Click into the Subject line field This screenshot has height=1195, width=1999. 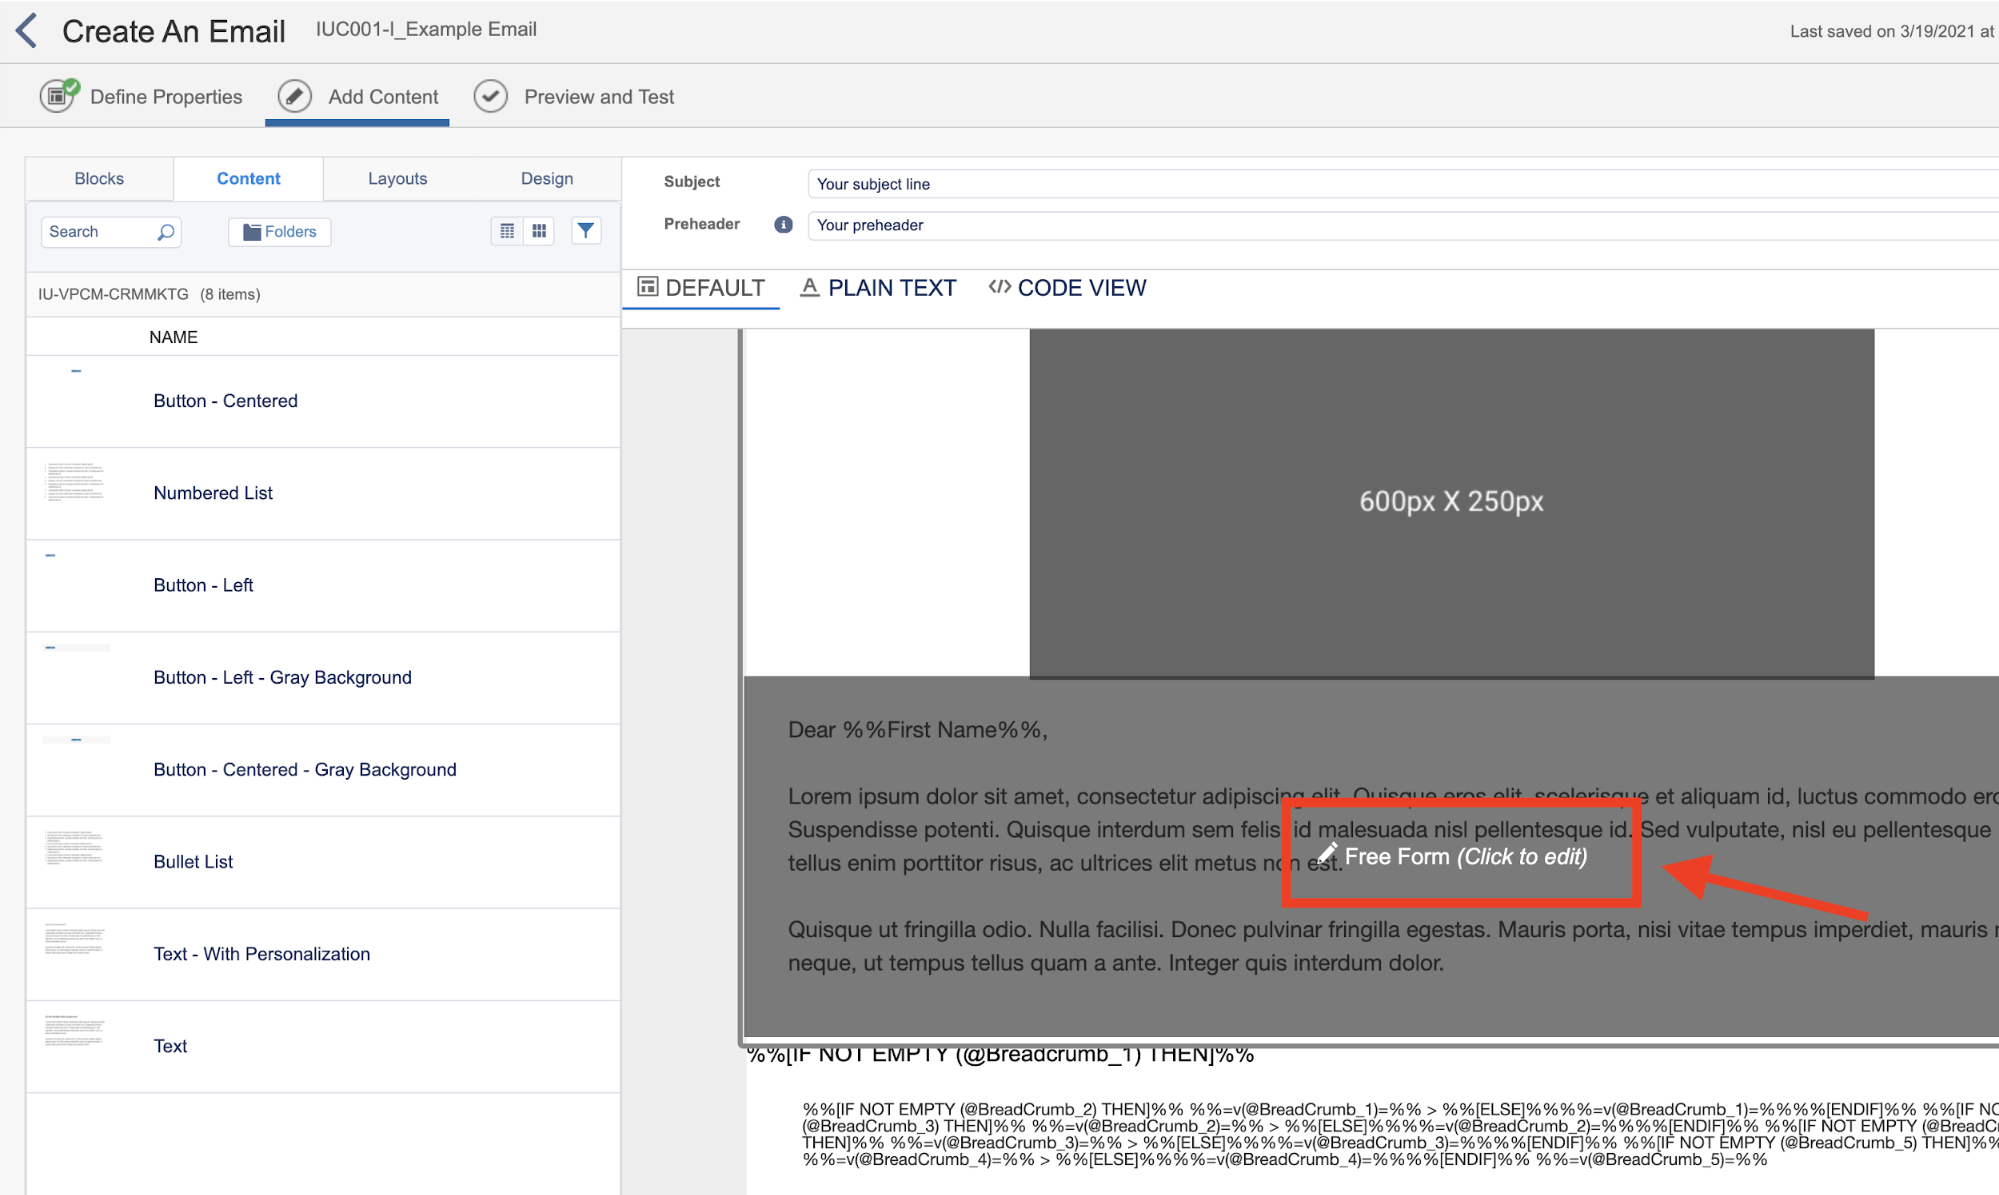(x=1402, y=184)
